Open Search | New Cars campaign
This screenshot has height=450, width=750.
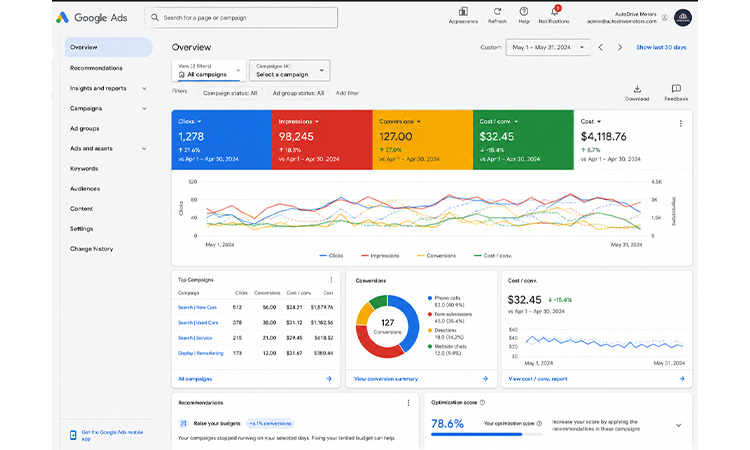pos(197,307)
